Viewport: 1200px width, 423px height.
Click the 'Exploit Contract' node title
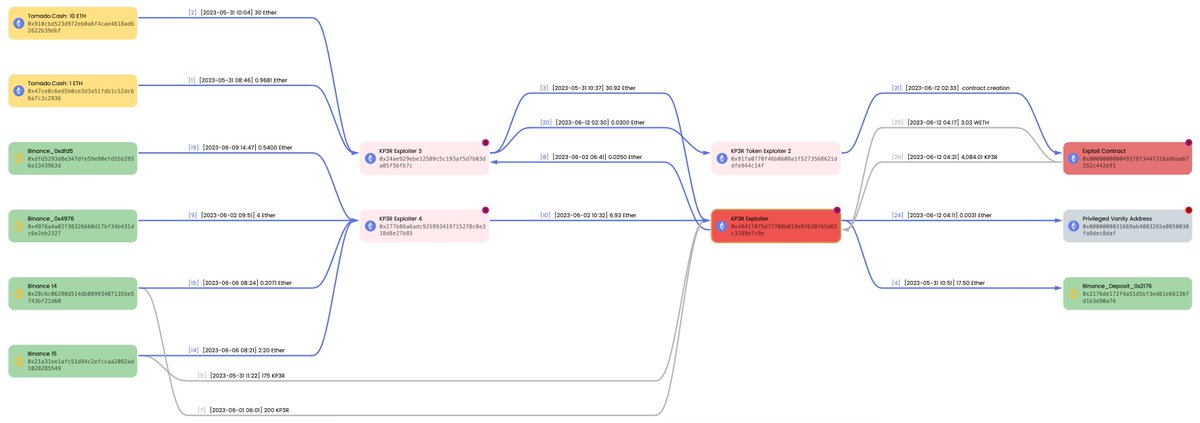point(1104,151)
